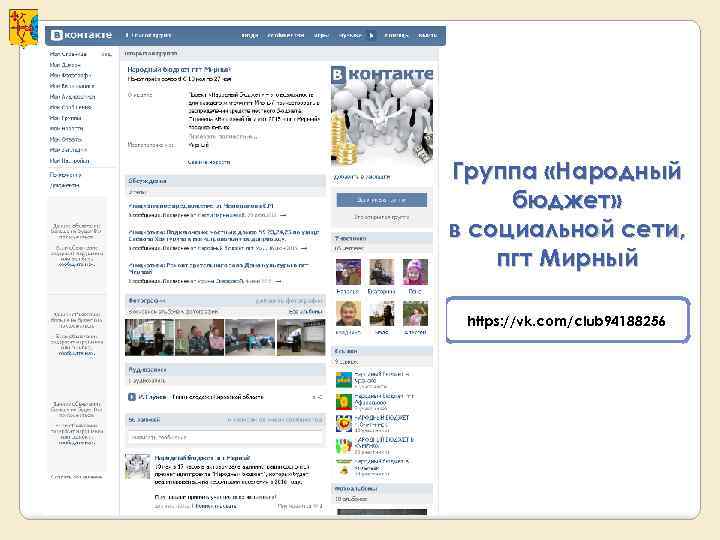Viewport: 720px width, 540px height.
Task: Click the 'Свежие новости' link
Action: click(x=209, y=162)
